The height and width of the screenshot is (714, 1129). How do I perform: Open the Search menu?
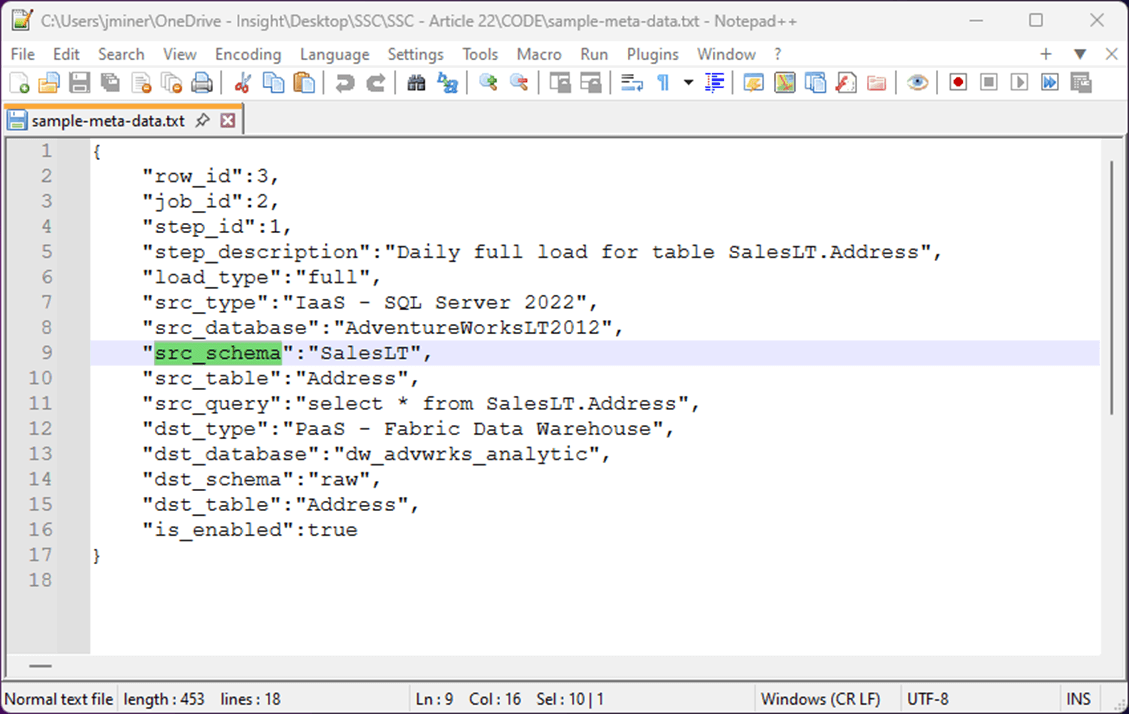click(x=121, y=55)
